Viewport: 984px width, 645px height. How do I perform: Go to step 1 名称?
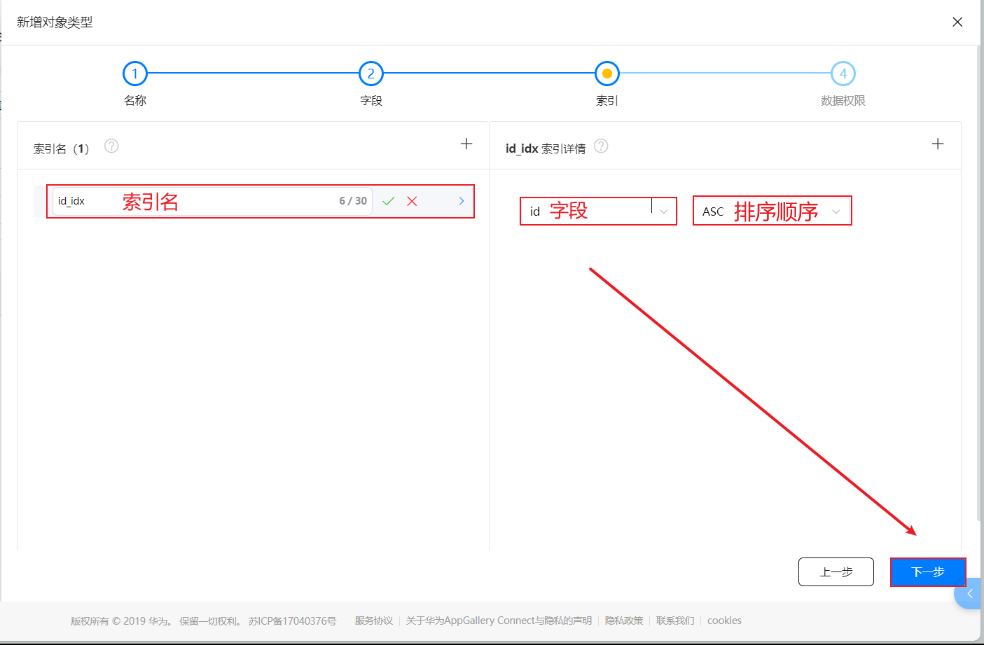(134, 73)
